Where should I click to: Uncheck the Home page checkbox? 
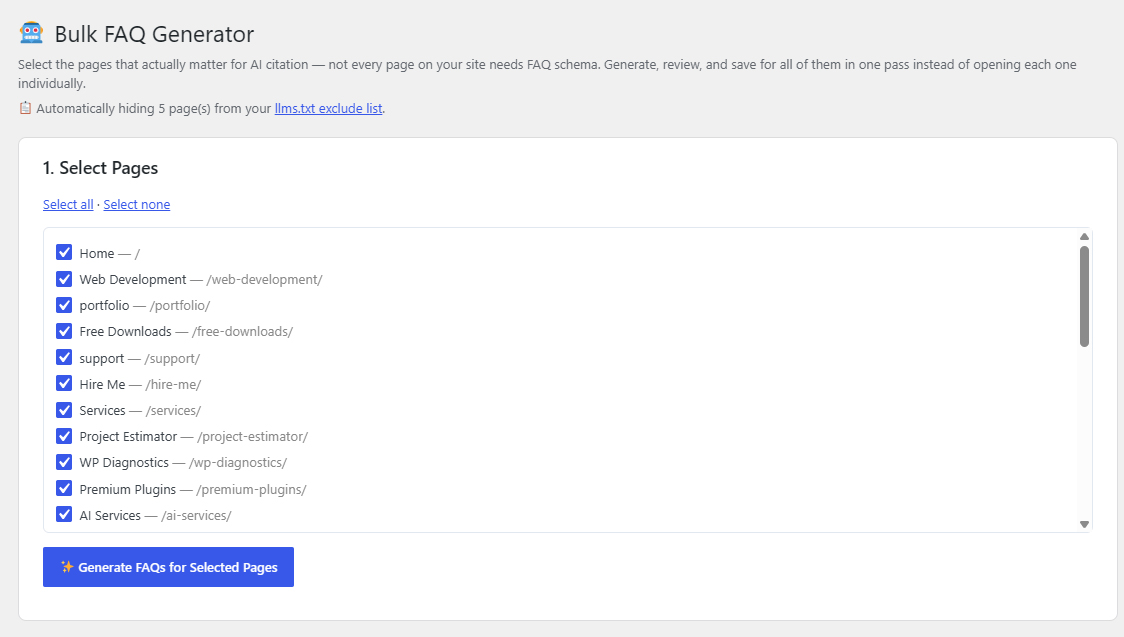click(x=64, y=252)
